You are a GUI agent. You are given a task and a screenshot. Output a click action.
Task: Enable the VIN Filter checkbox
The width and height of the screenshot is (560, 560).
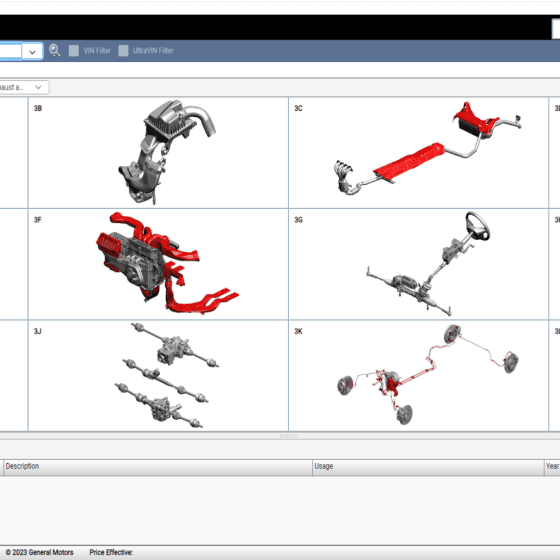[74, 51]
